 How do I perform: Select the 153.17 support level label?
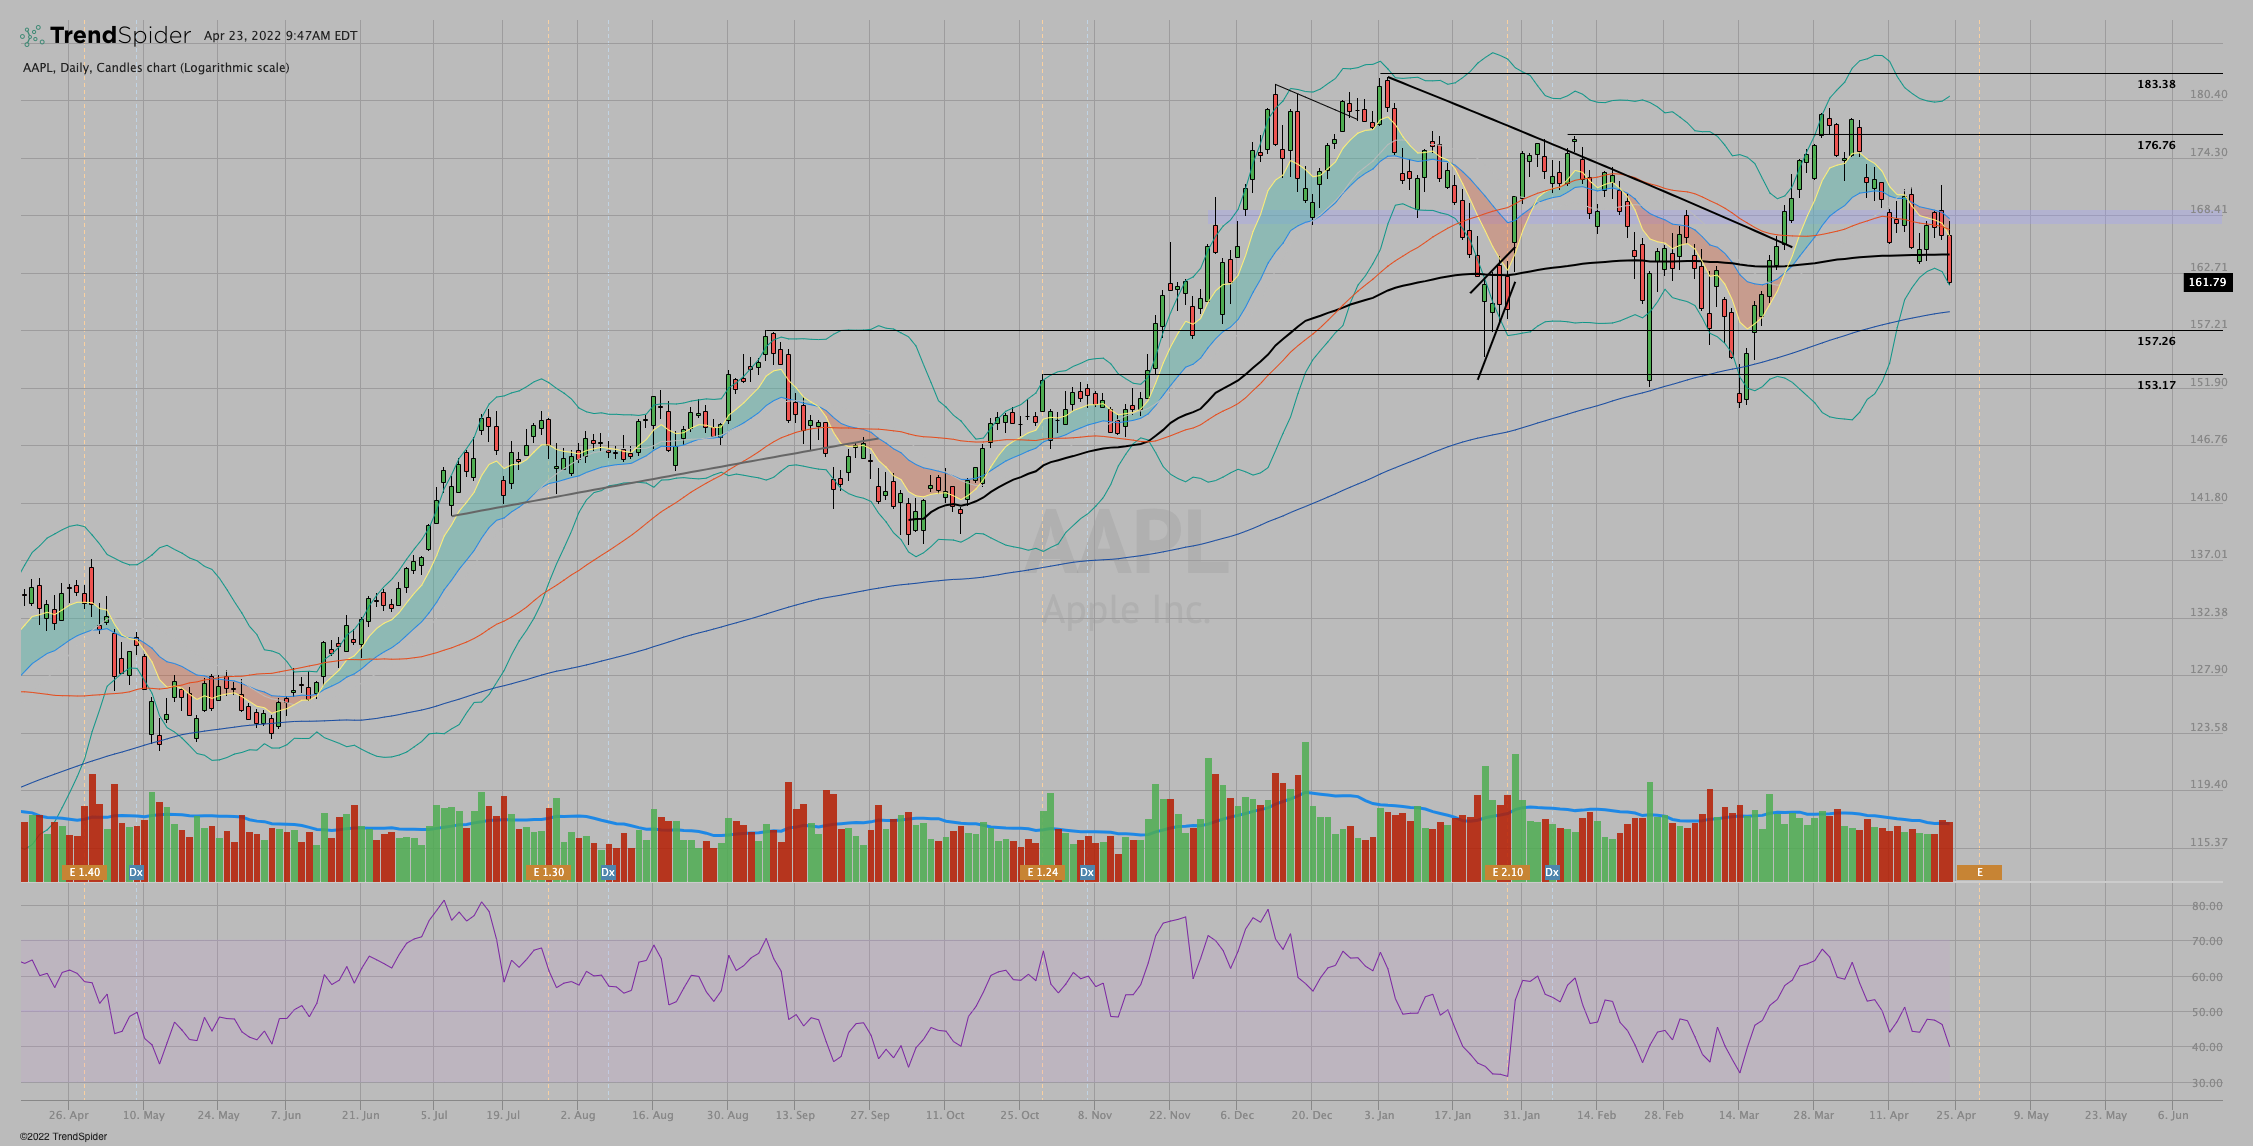(x=2156, y=385)
